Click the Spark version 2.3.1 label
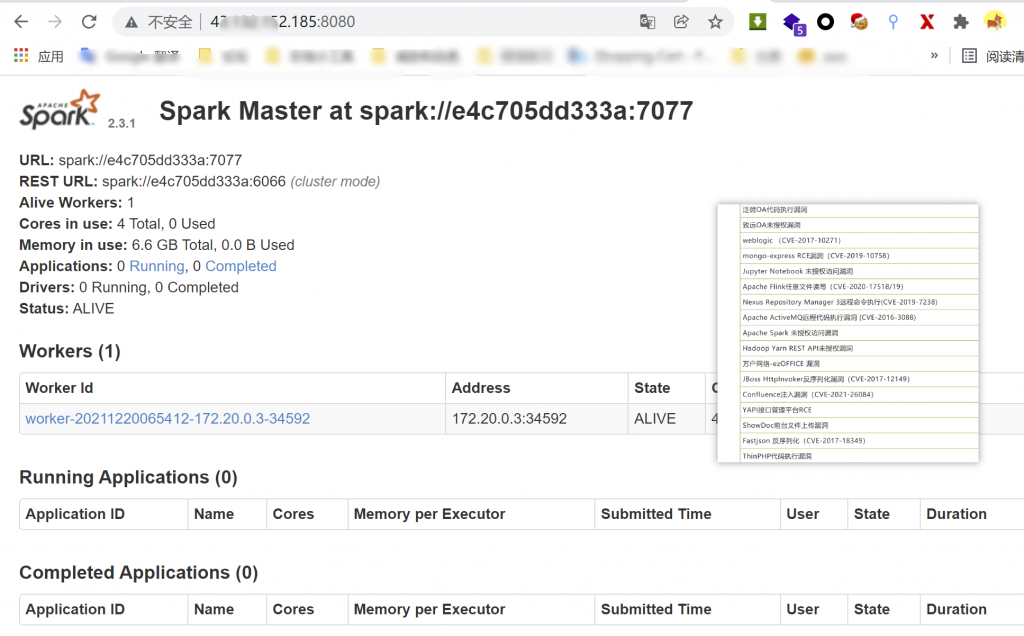This screenshot has height=636, width=1024. [121, 123]
